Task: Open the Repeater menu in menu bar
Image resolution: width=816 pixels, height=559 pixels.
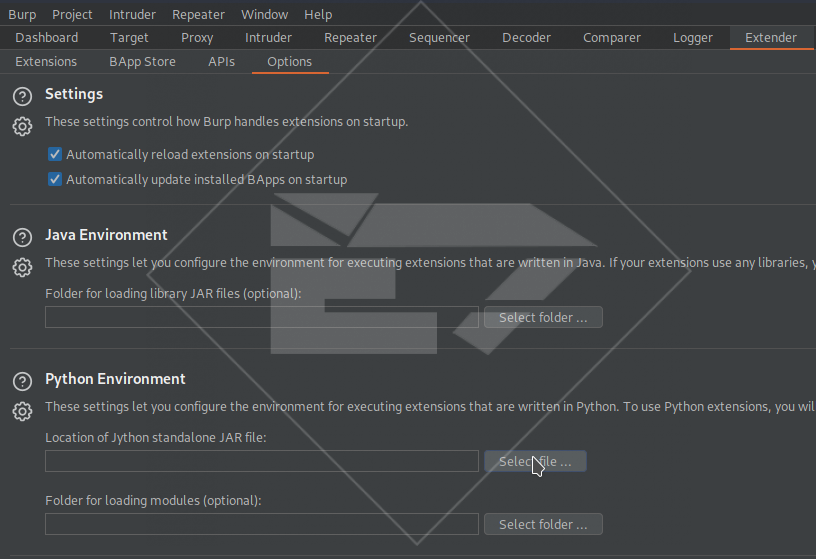Action: tap(198, 15)
